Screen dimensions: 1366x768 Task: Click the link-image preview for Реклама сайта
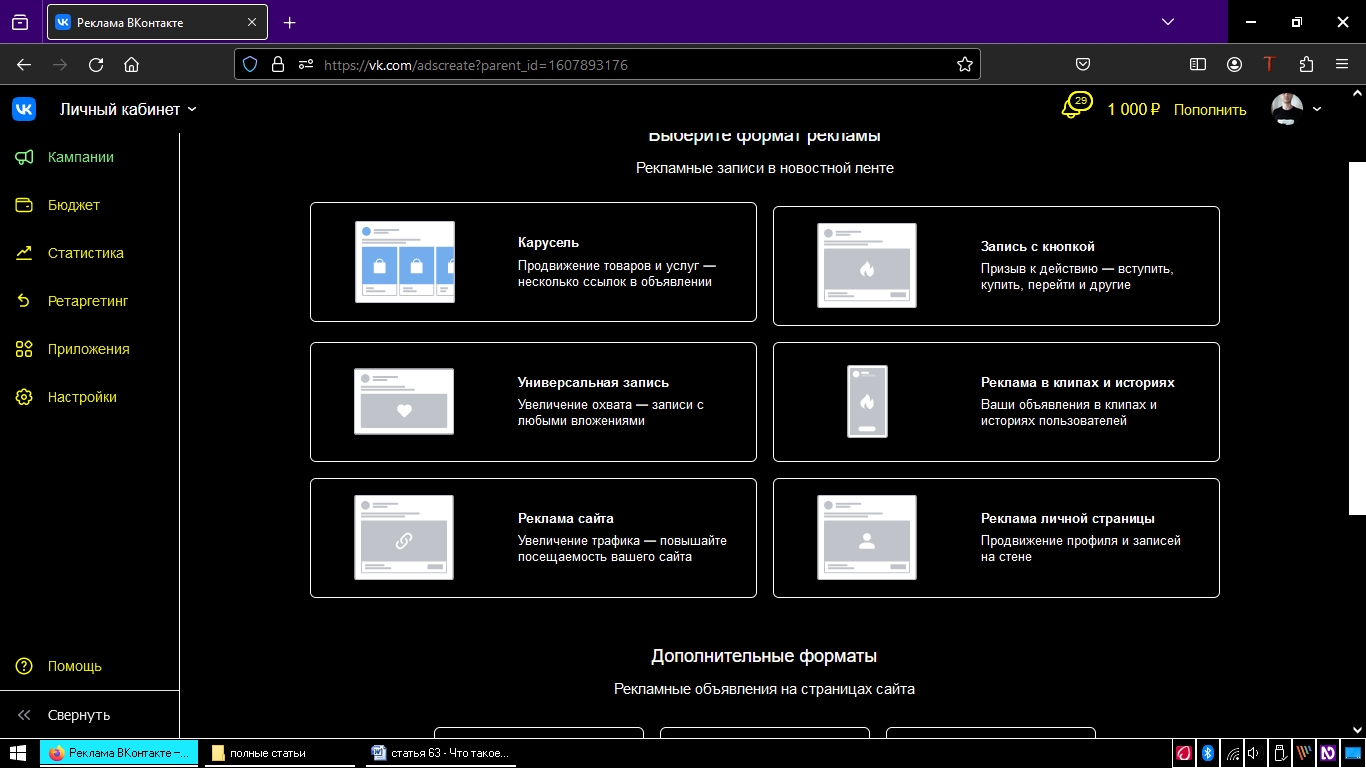[404, 538]
